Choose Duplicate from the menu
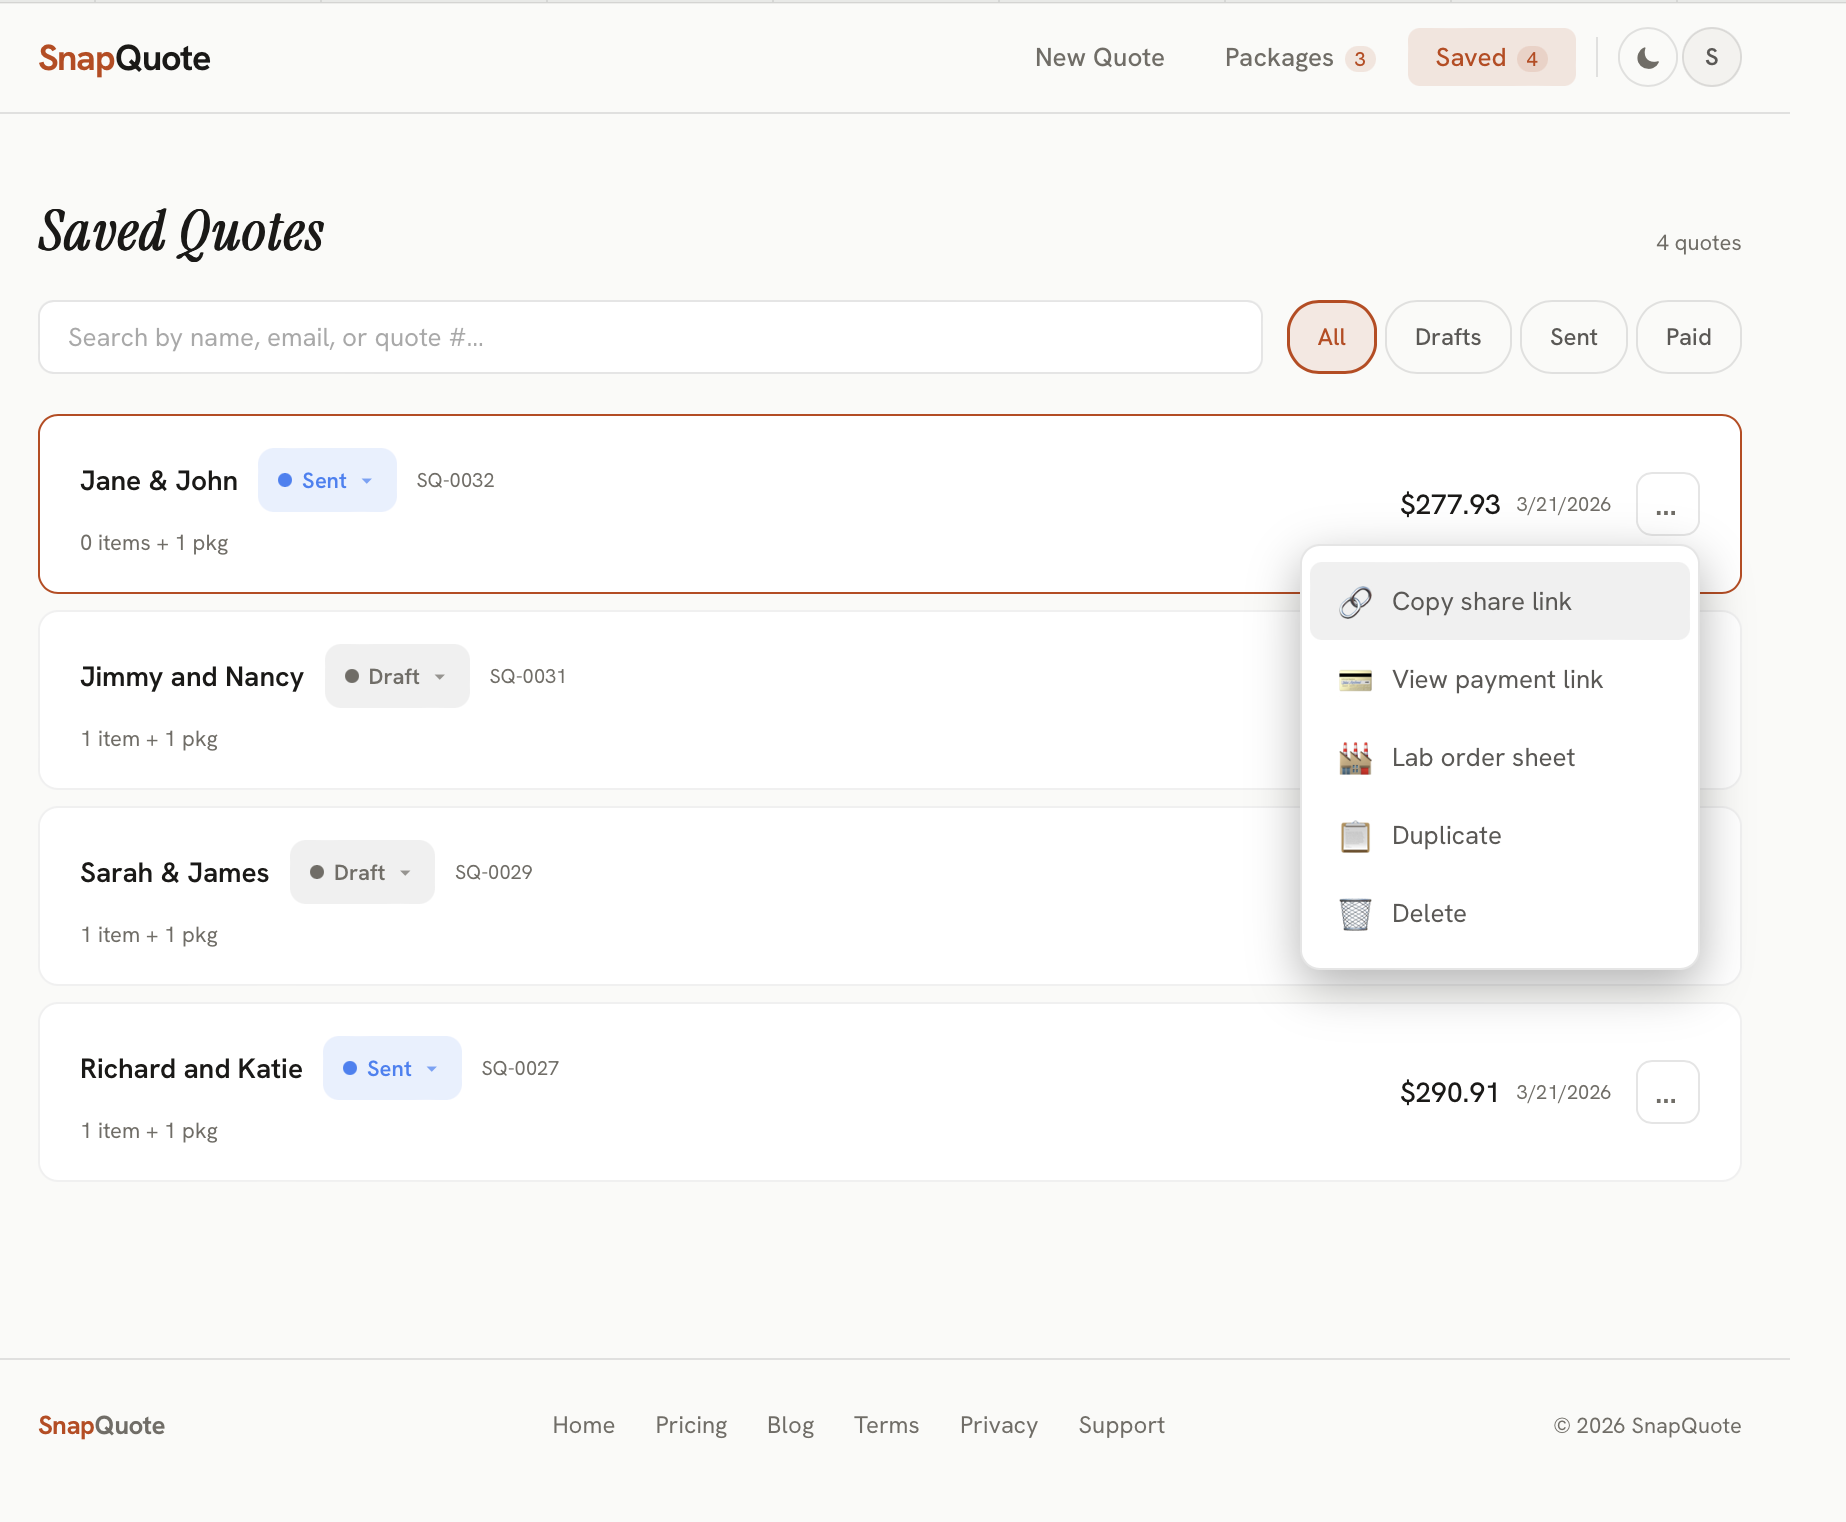The image size is (1846, 1522). pyautogui.click(x=1499, y=835)
